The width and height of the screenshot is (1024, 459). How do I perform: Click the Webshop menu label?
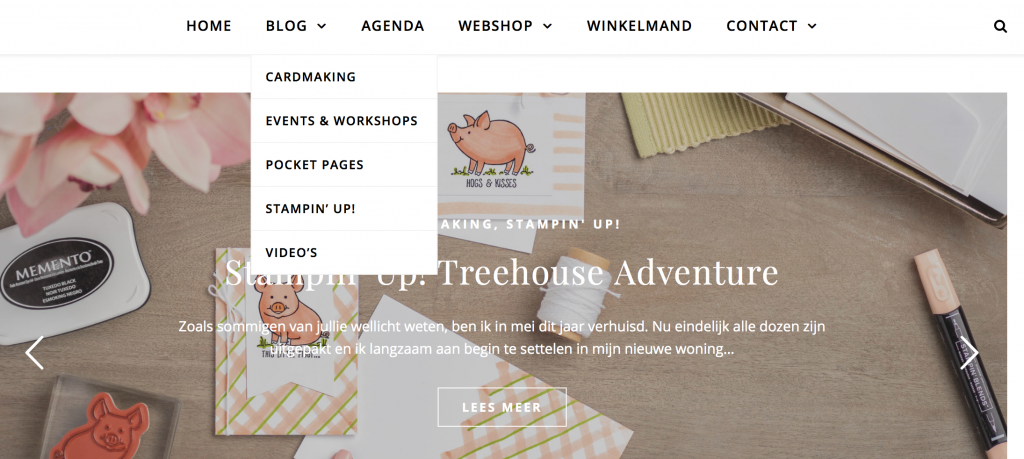(495, 26)
